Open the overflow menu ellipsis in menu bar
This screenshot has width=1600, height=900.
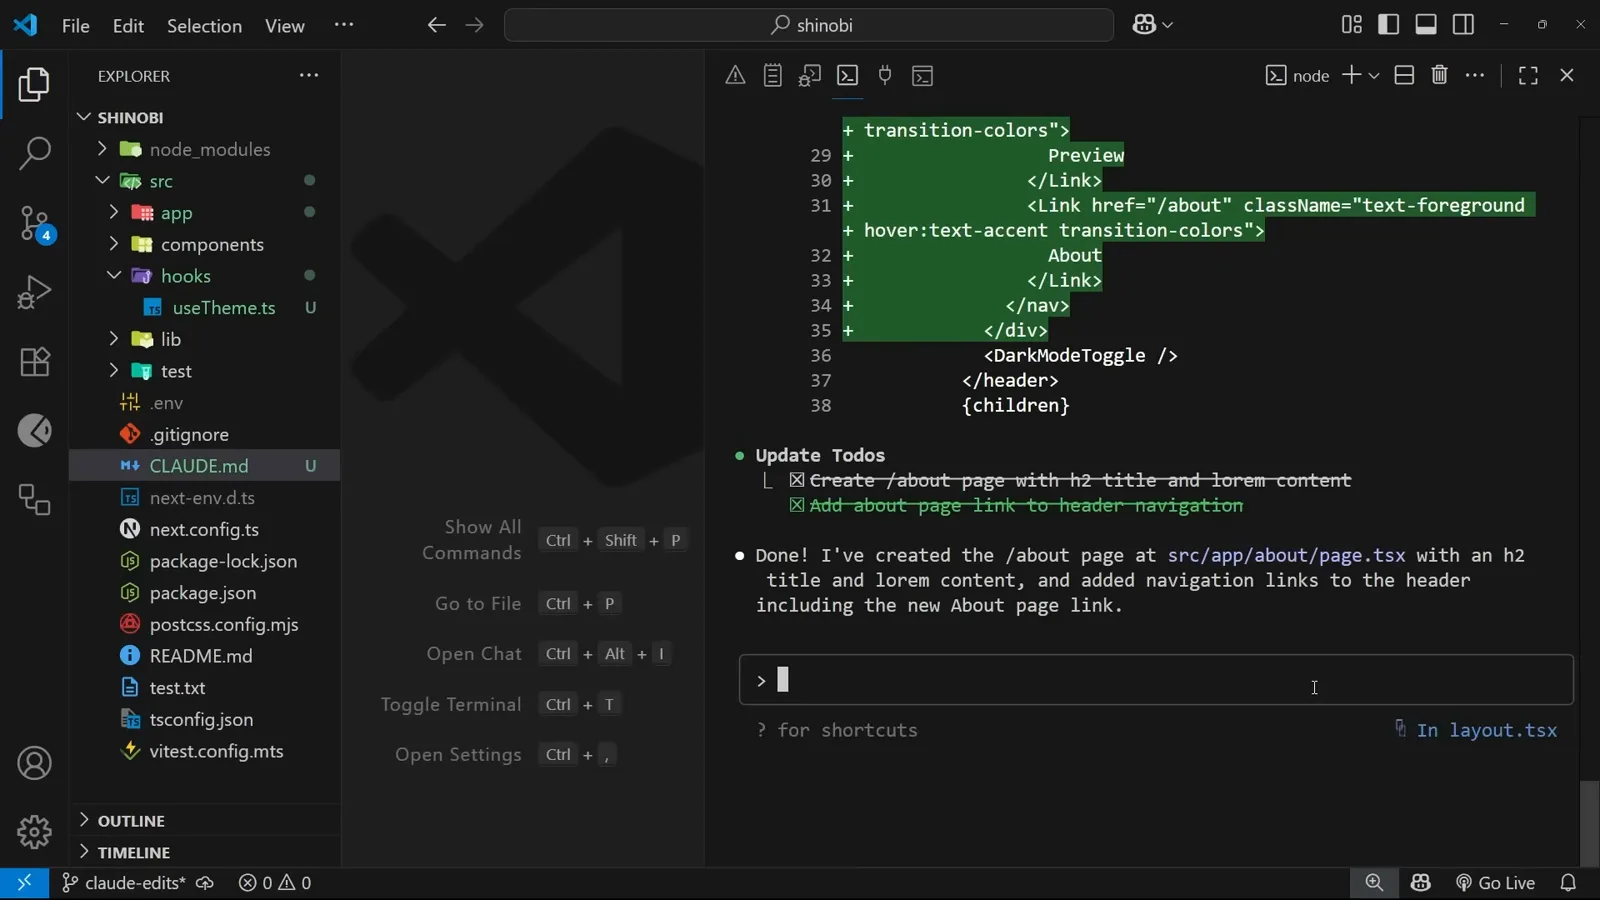pos(344,24)
